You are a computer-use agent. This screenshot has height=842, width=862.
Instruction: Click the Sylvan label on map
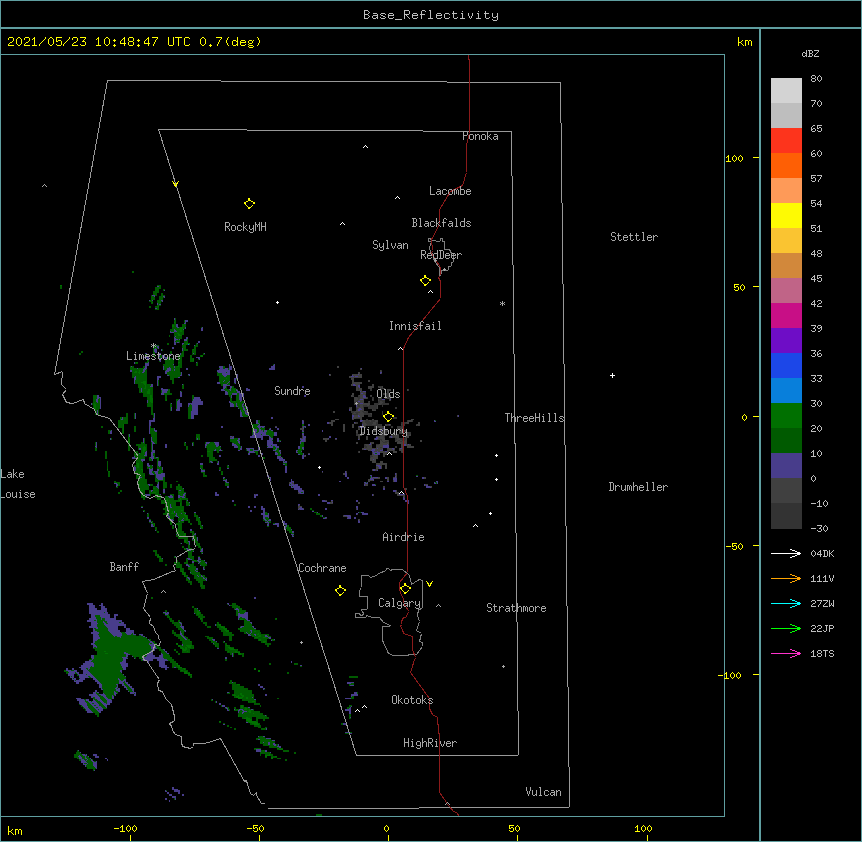(390, 245)
